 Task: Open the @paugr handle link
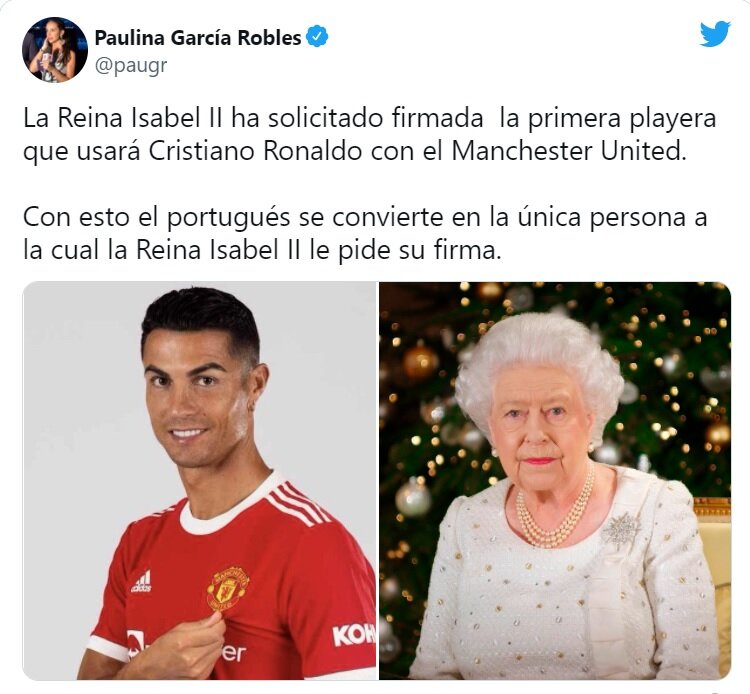tap(131, 65)
